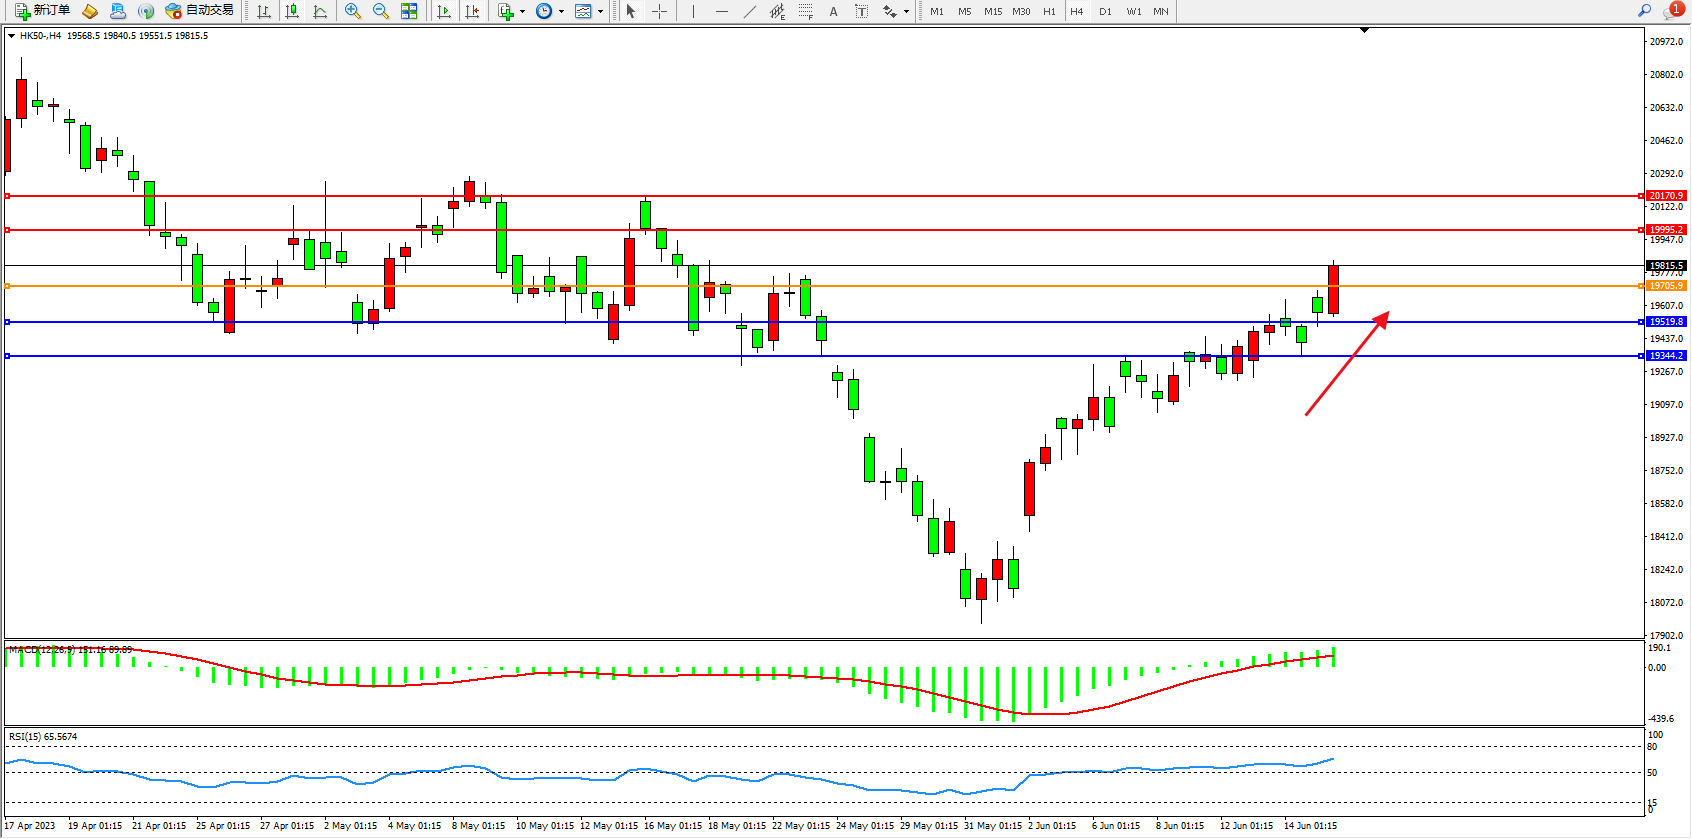Switch chart to candlestick mode
This screenshot has width=1692, height=839.
tap(292, 11)
